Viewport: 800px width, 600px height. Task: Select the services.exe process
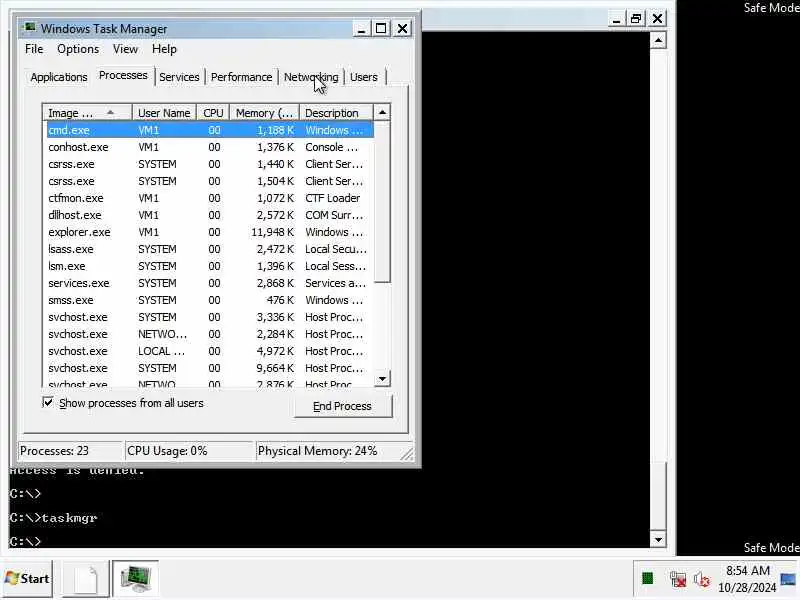(x=210, y=283)
